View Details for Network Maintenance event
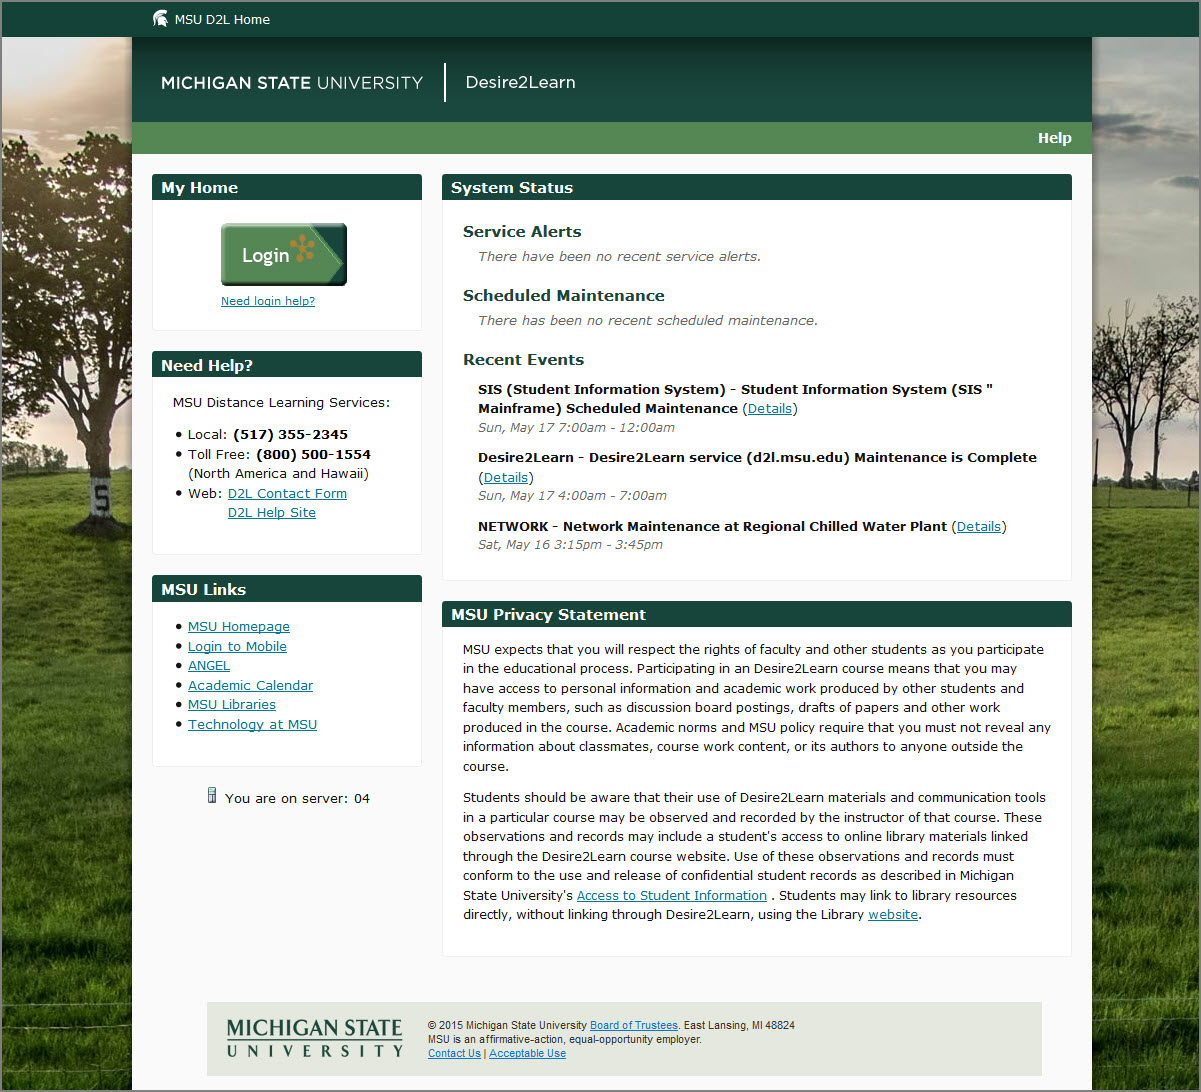This screenshot has height=1092, width=1201. click(x=978, y=526)
